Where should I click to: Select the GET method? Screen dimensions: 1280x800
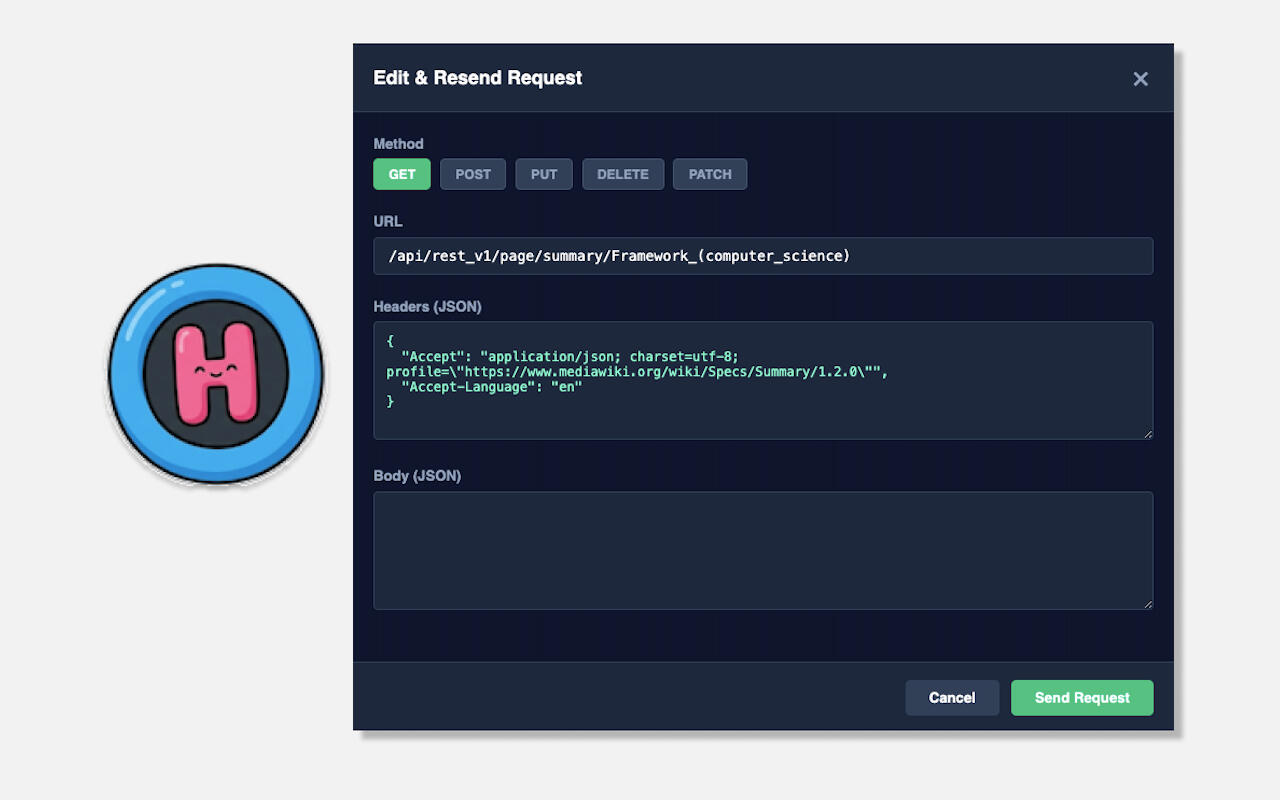[x=402, y=174]
